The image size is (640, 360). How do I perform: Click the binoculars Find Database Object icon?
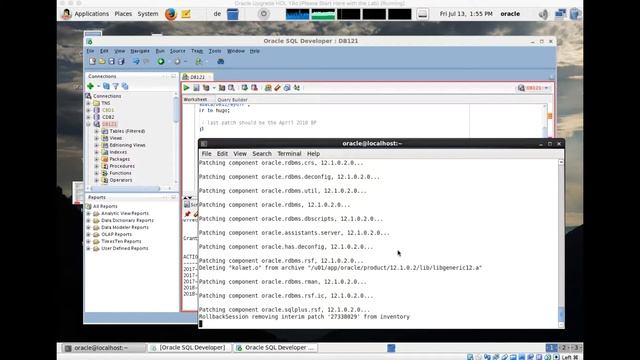click(x=220, y=61)
